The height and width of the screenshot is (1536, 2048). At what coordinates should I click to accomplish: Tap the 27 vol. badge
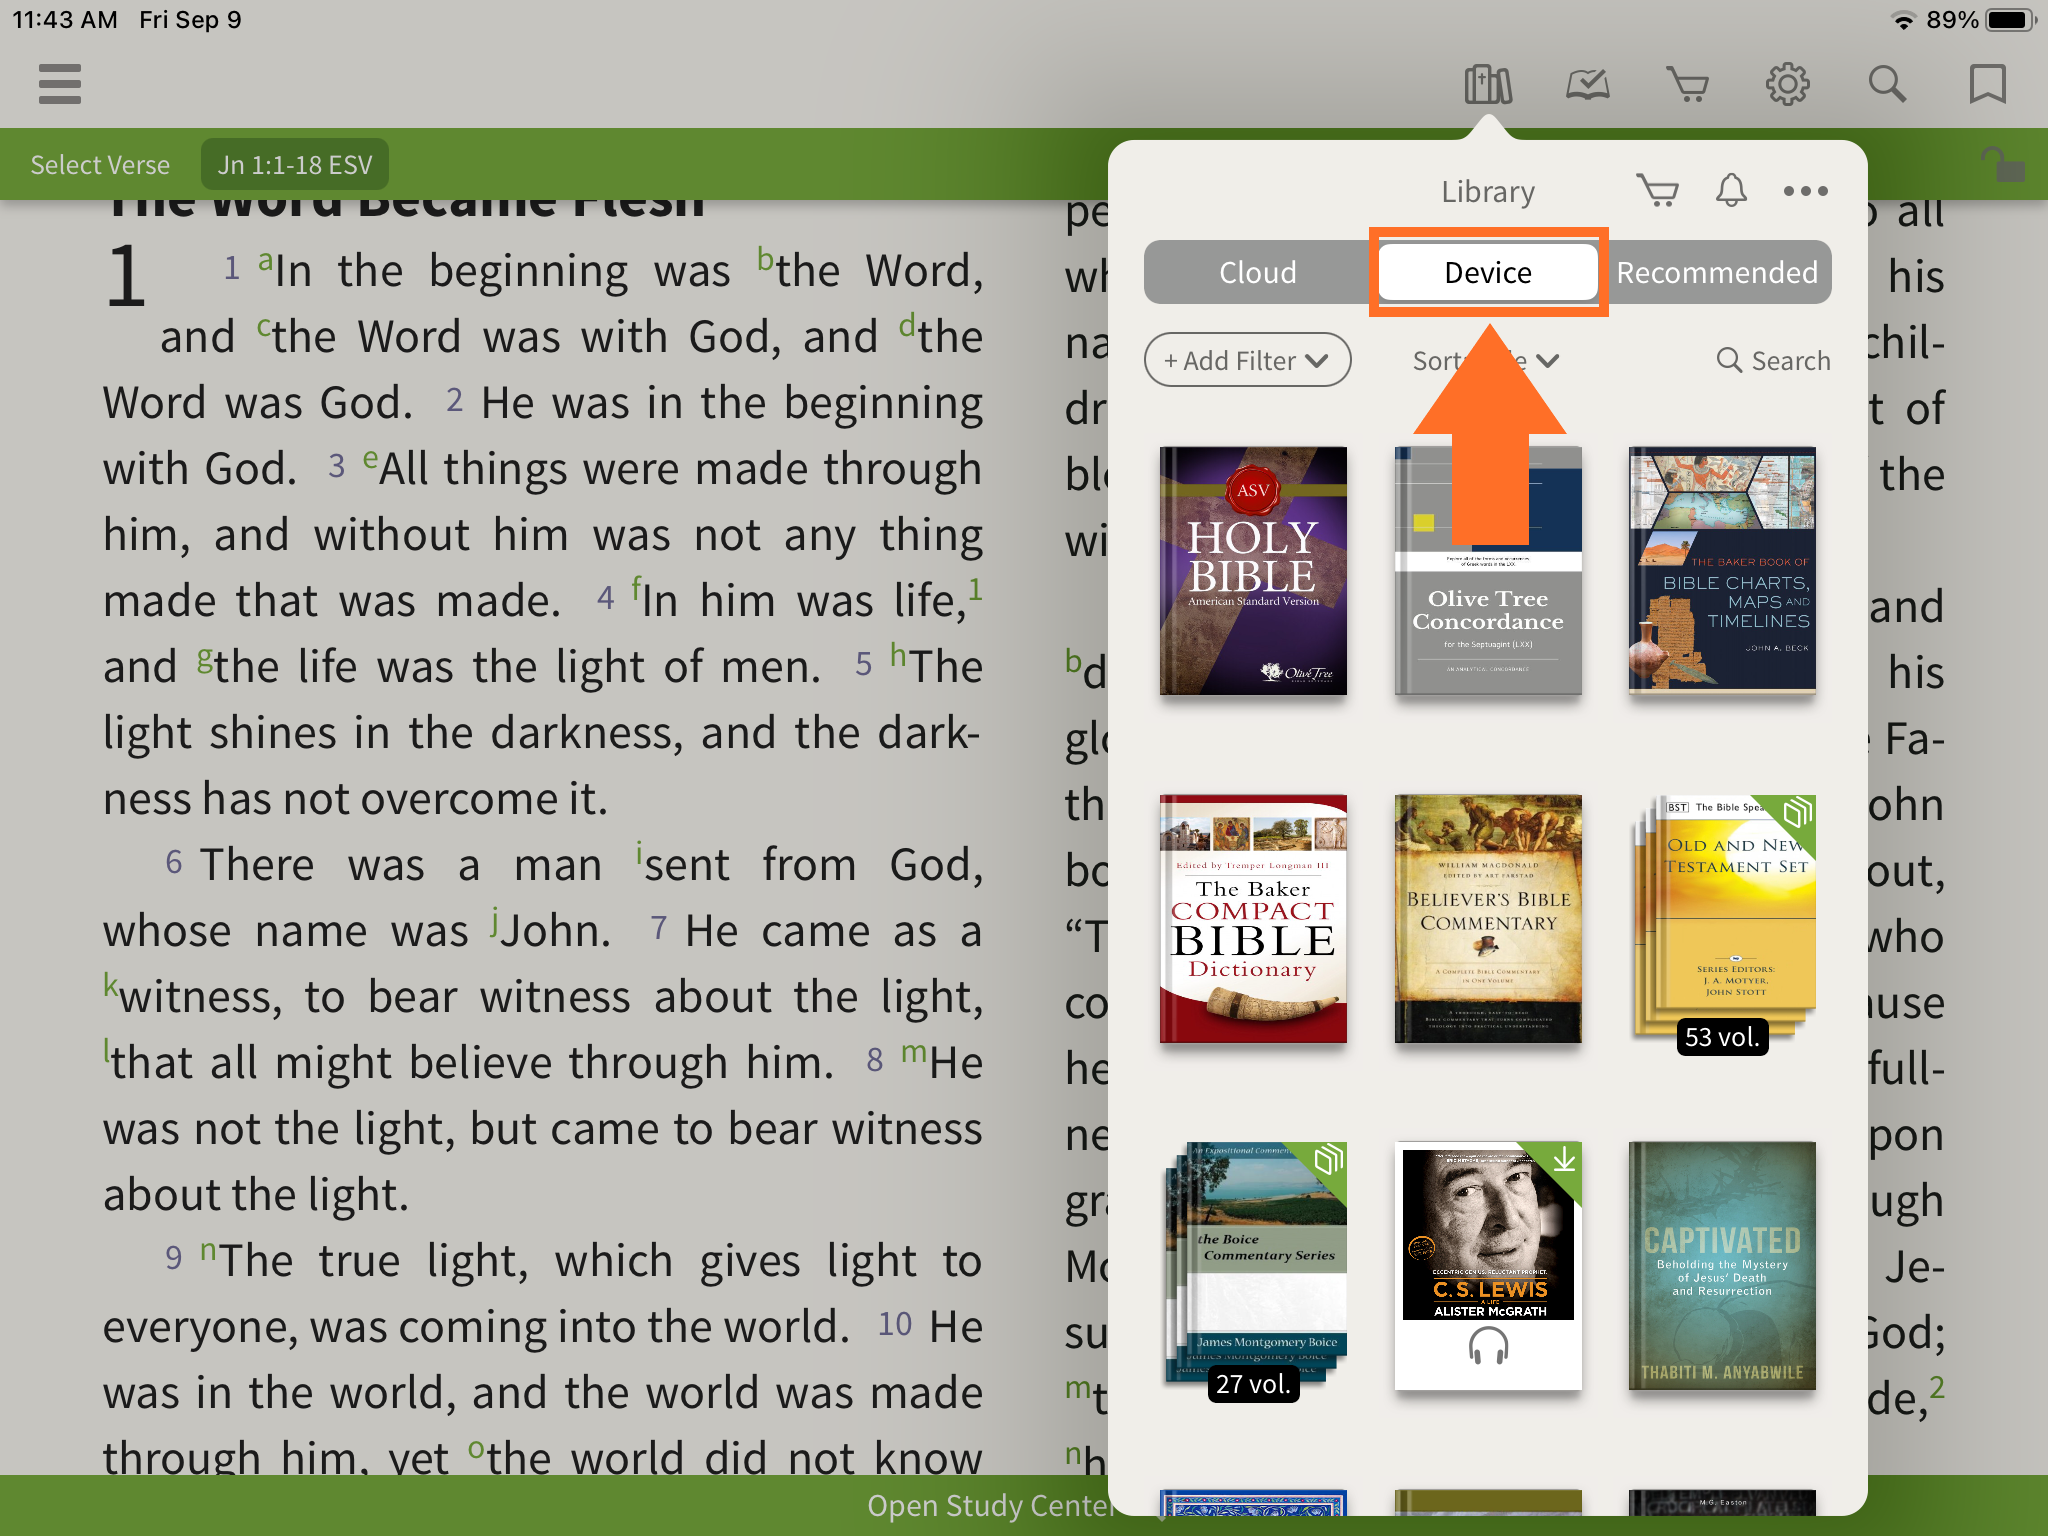tap(1253, 1384)
